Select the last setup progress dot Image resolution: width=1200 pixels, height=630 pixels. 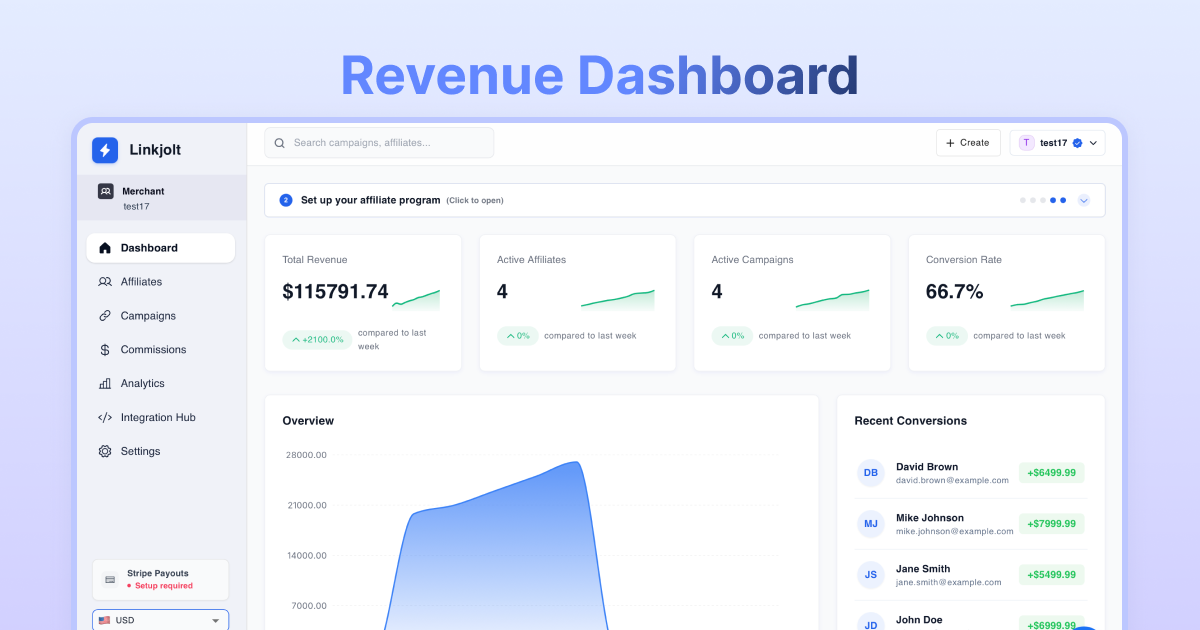[x=1063, y=200]
